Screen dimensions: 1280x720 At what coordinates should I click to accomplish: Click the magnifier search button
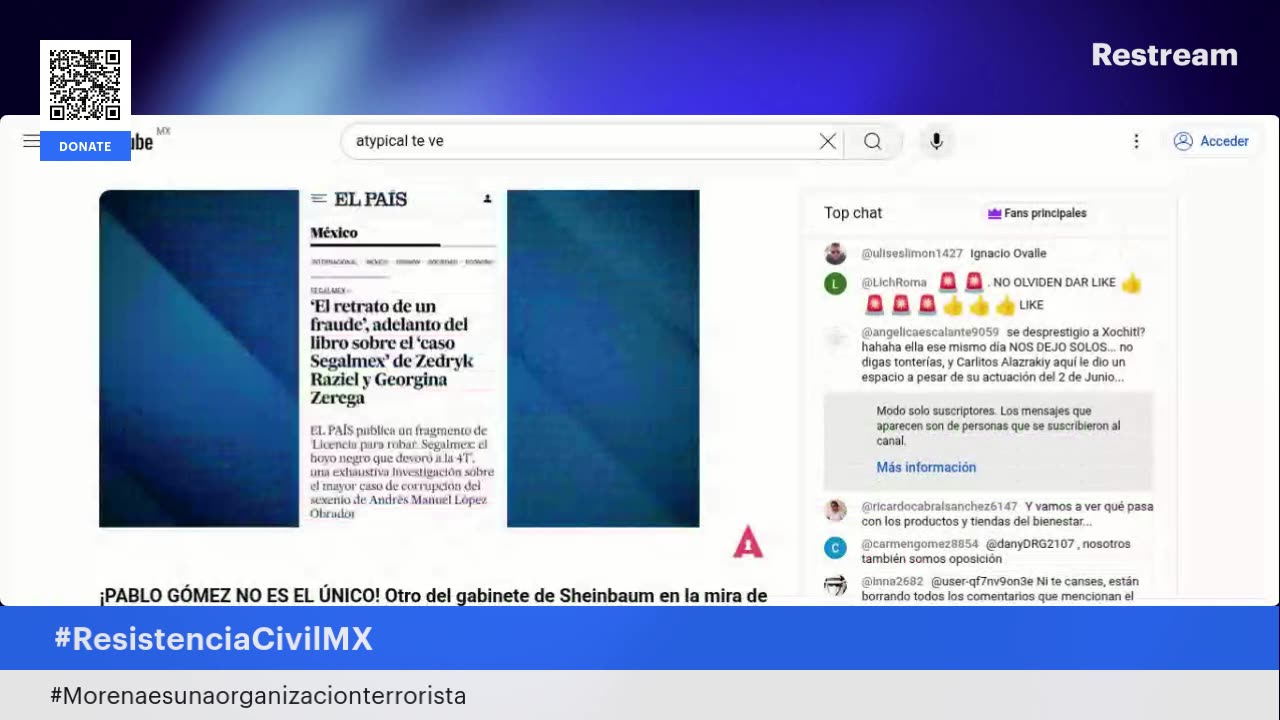point(873,141)
